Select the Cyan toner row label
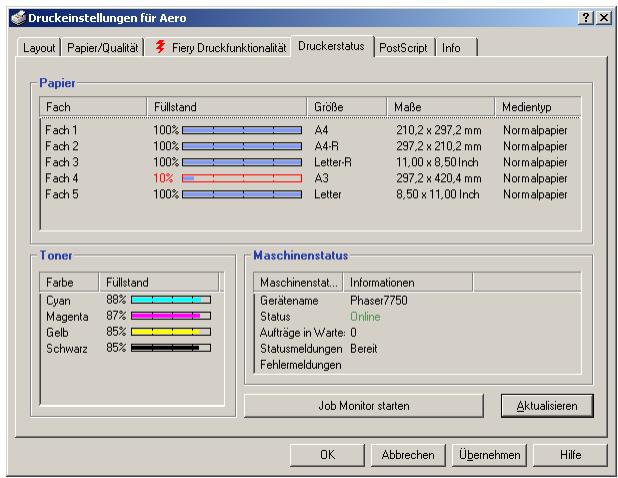Viewport: 618px width, 478px height. (58, 301)
